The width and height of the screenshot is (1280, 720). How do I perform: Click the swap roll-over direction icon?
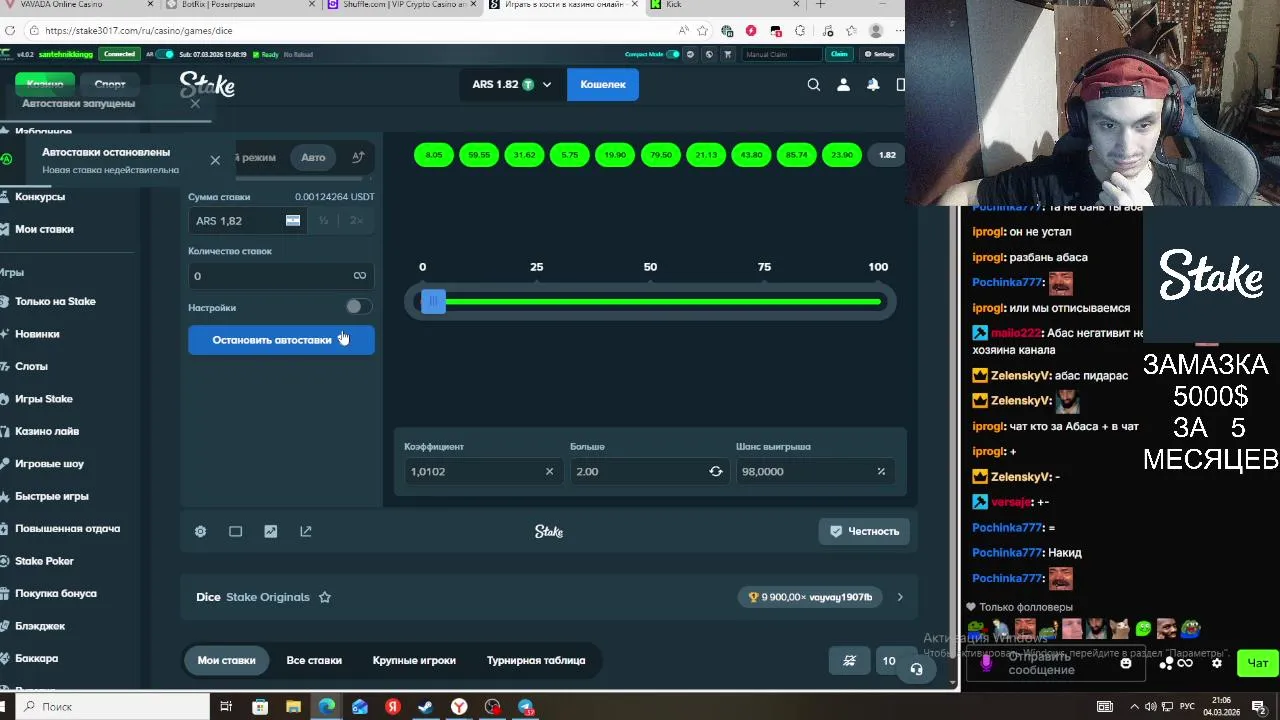point(716,471)
